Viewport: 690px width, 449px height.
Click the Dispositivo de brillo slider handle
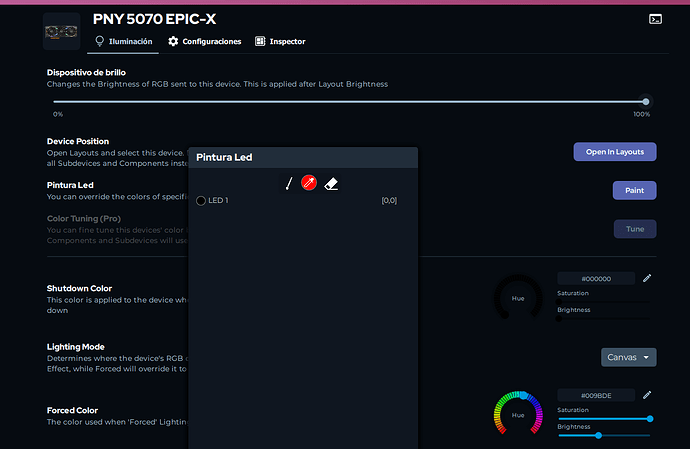tap(646, 102)
